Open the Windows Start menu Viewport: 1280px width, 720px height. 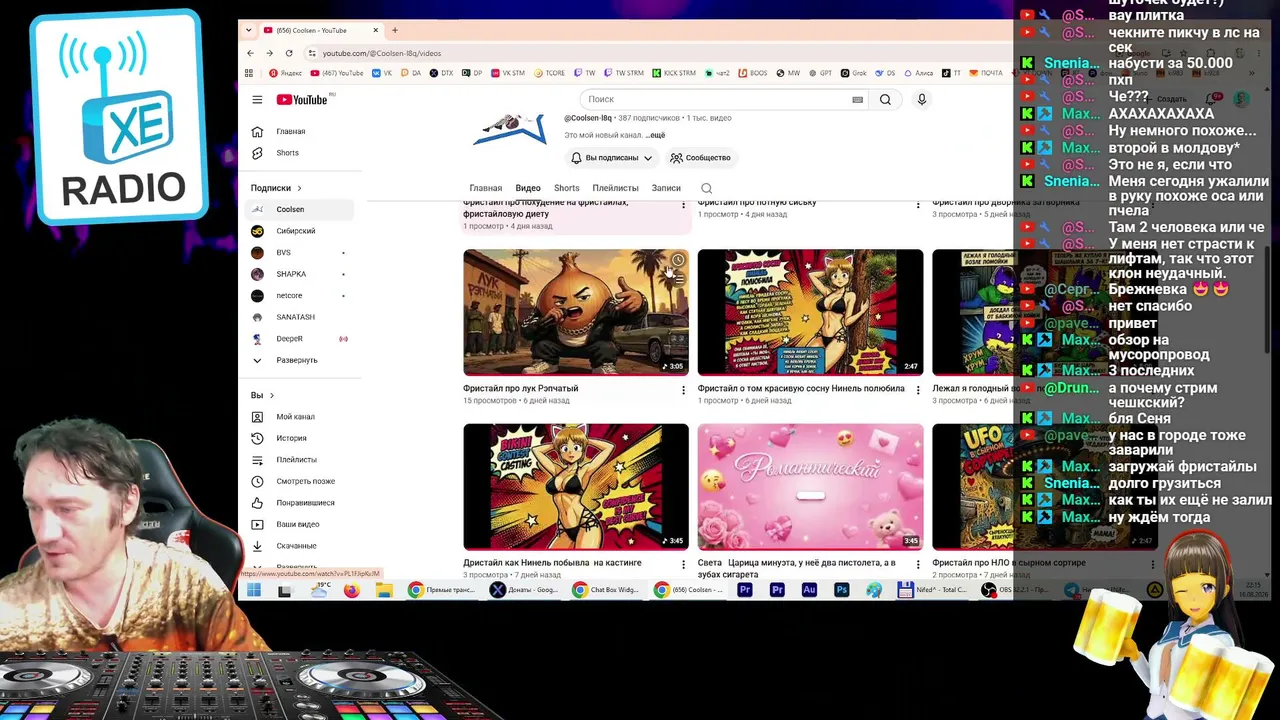[254, 591]
